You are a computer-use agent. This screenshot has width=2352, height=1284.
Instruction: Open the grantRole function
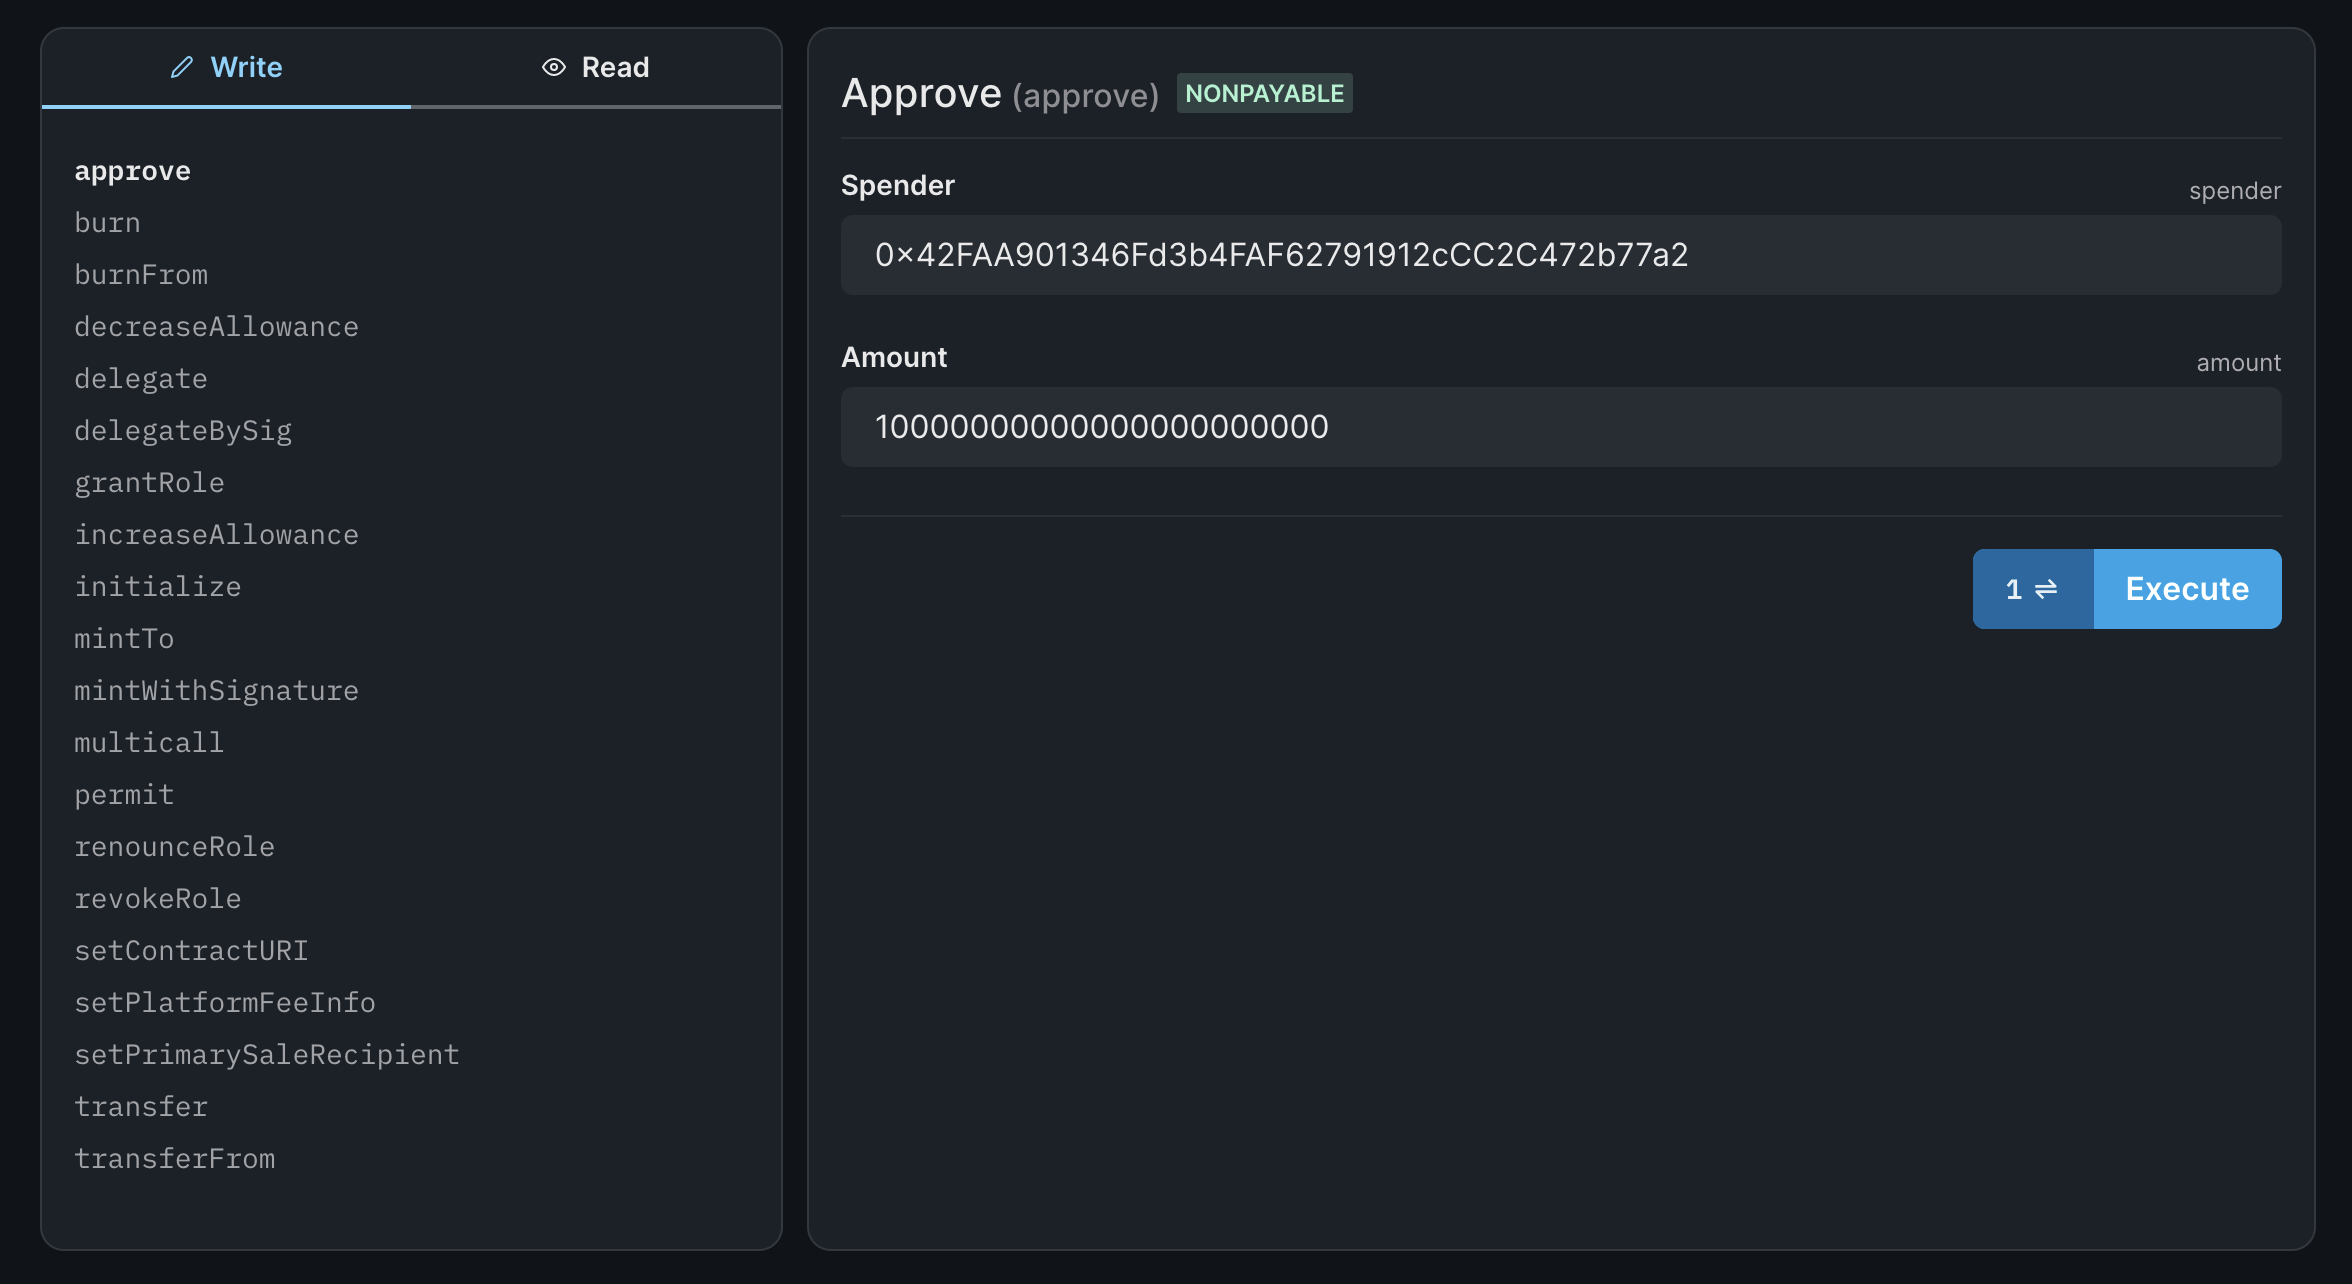click(149, 482)
